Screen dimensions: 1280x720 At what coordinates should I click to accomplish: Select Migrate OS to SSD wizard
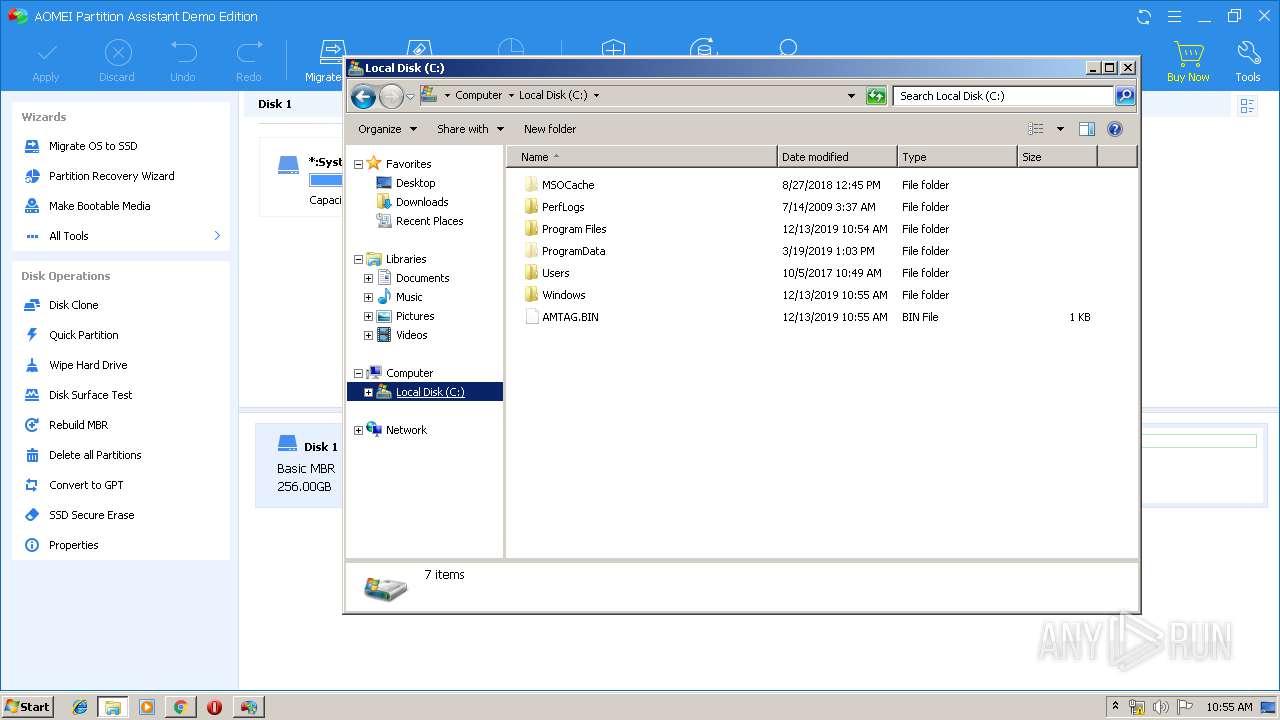[x=93, y=146]
